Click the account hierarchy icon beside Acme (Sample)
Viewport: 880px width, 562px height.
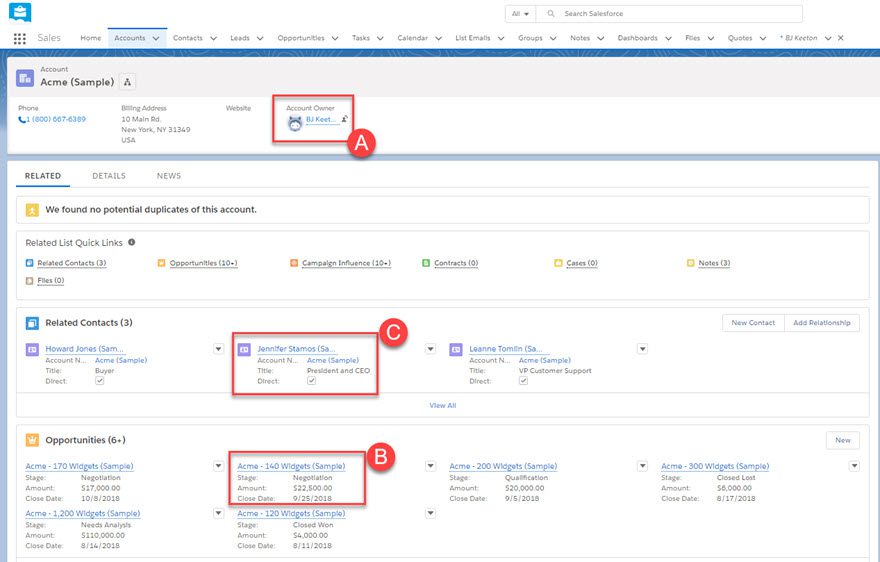[x=128, y=81]
